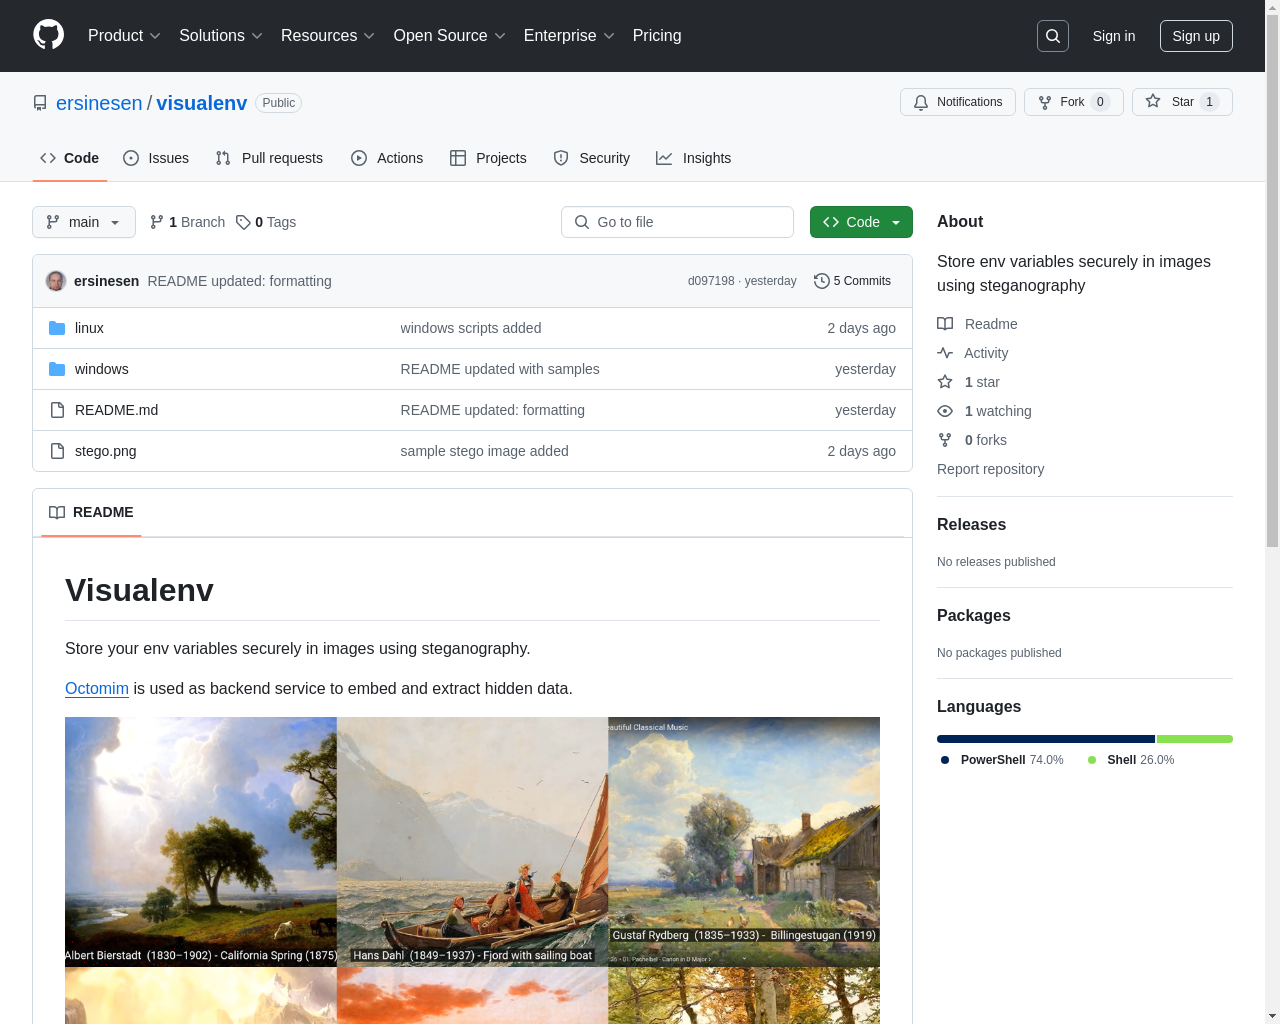Viewport: 1280px width, 1024px height.
Task: Expand the Enterprise menu
Action: (x=569, y=36)
